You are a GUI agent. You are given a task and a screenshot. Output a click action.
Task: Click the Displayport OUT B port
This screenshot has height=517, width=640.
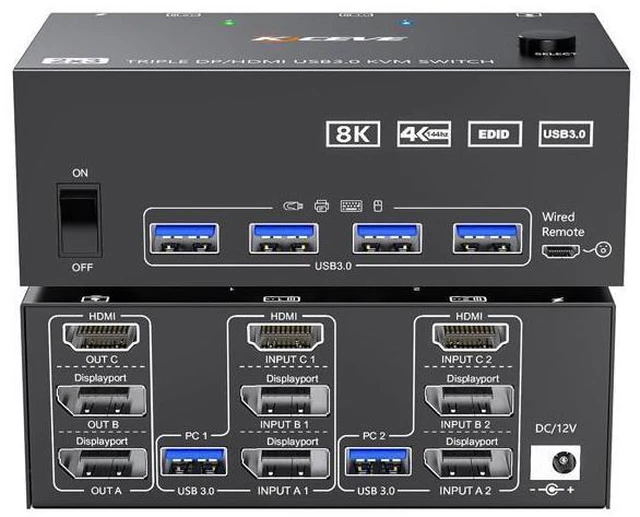(x=102, y=401)
